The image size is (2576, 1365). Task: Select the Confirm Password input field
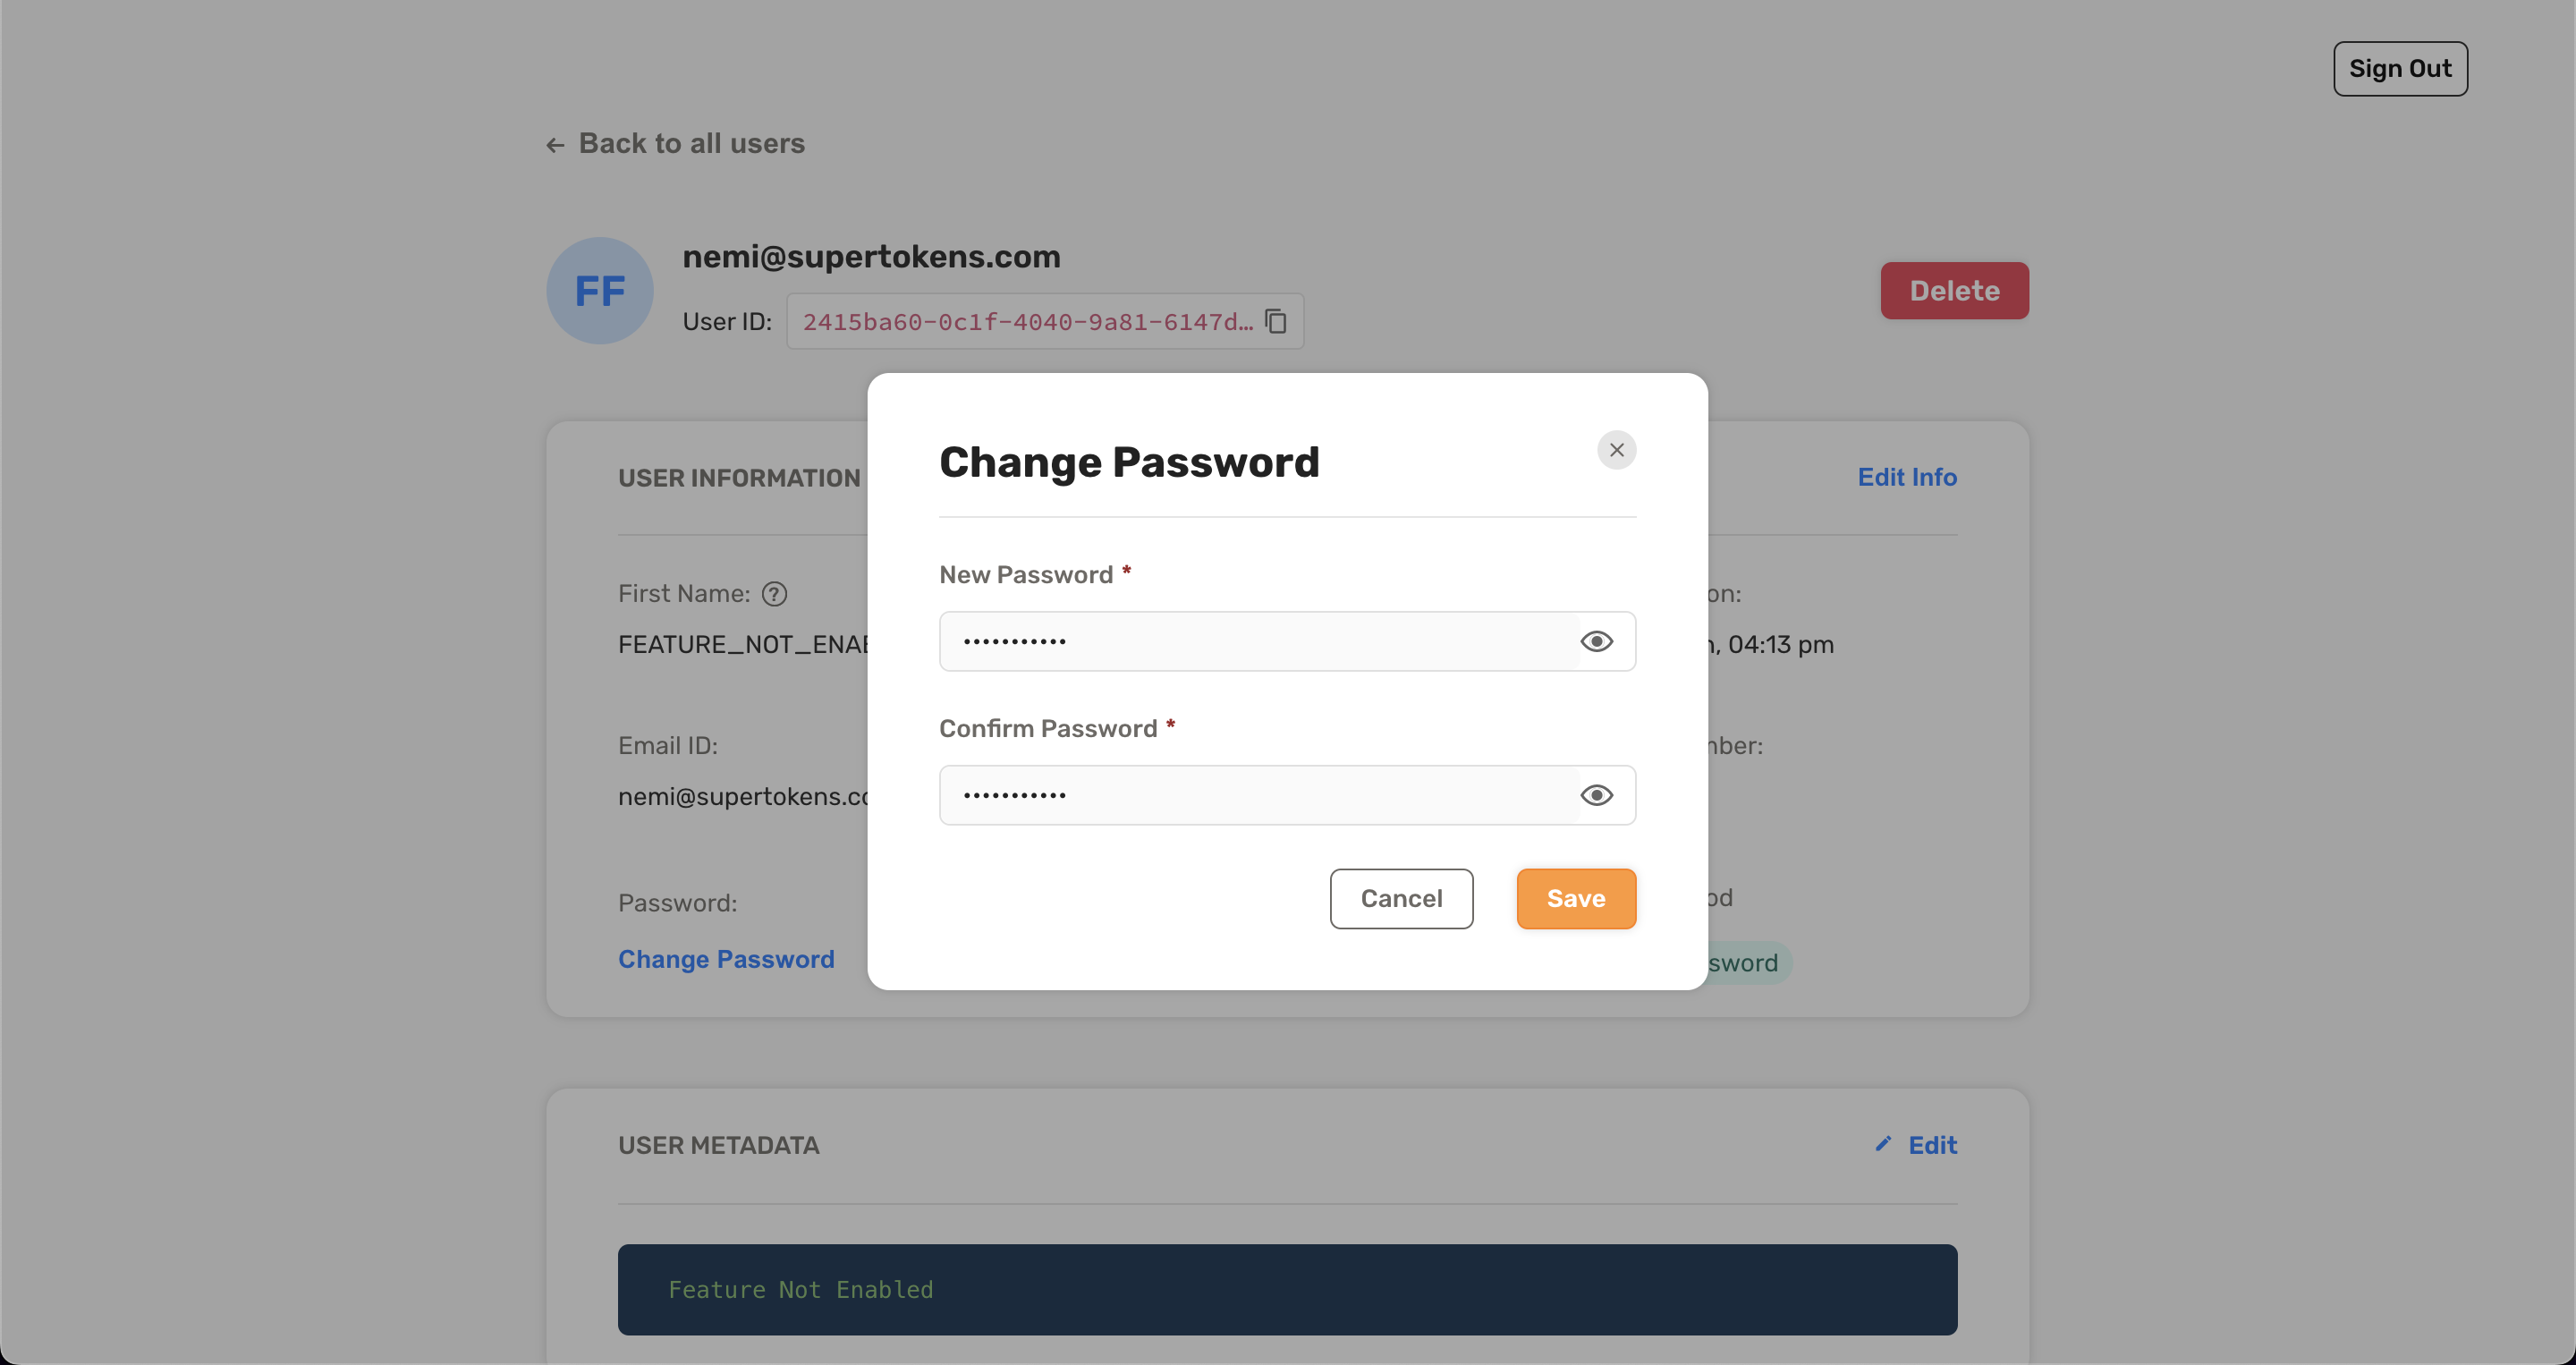tap(1286, 794)
